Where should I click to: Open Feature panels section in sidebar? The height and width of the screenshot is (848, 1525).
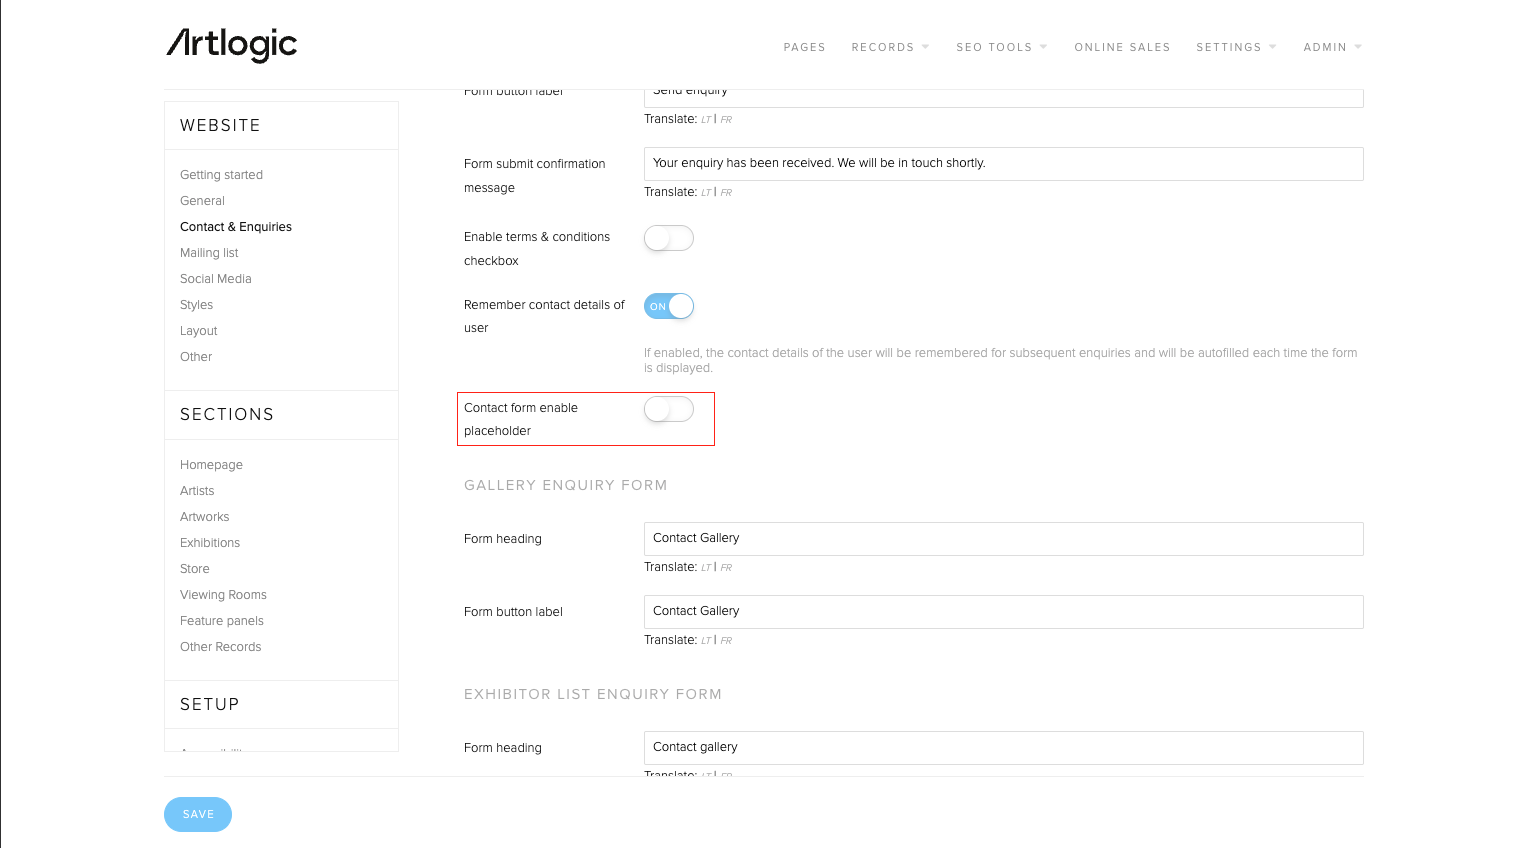coord(222,621)
